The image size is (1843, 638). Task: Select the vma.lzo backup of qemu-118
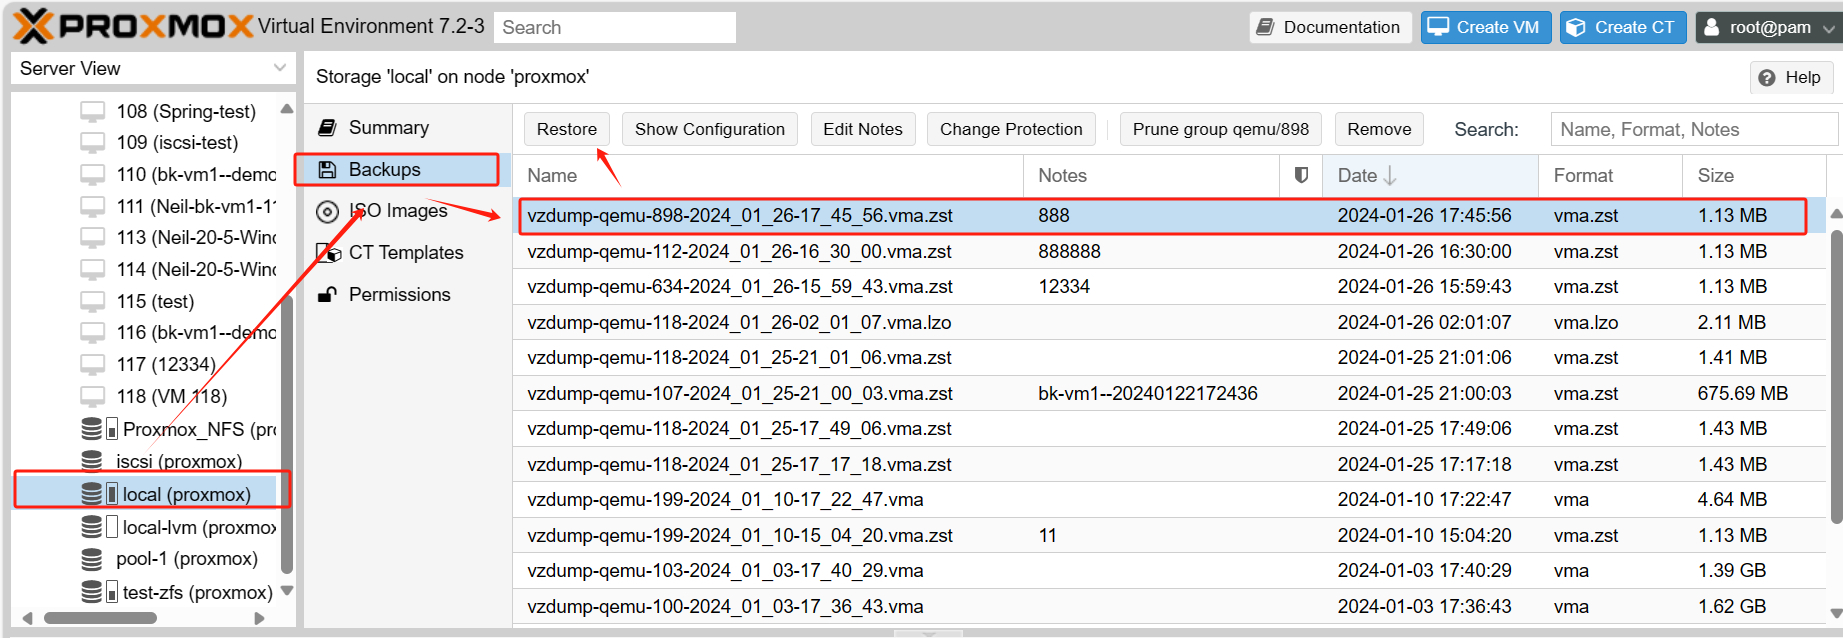(x=1170, y=322)
